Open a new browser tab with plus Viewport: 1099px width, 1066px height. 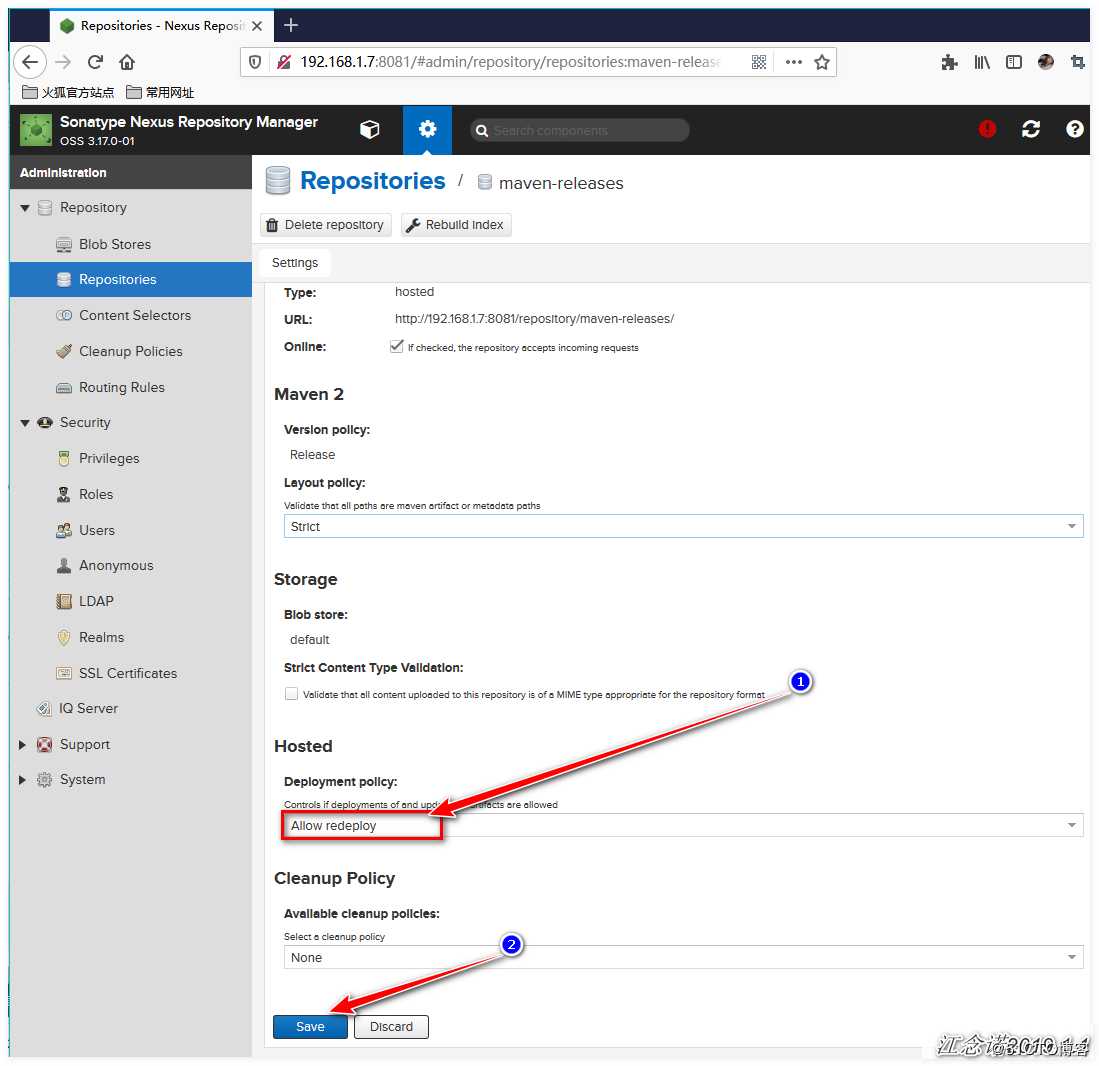point(291,25)
